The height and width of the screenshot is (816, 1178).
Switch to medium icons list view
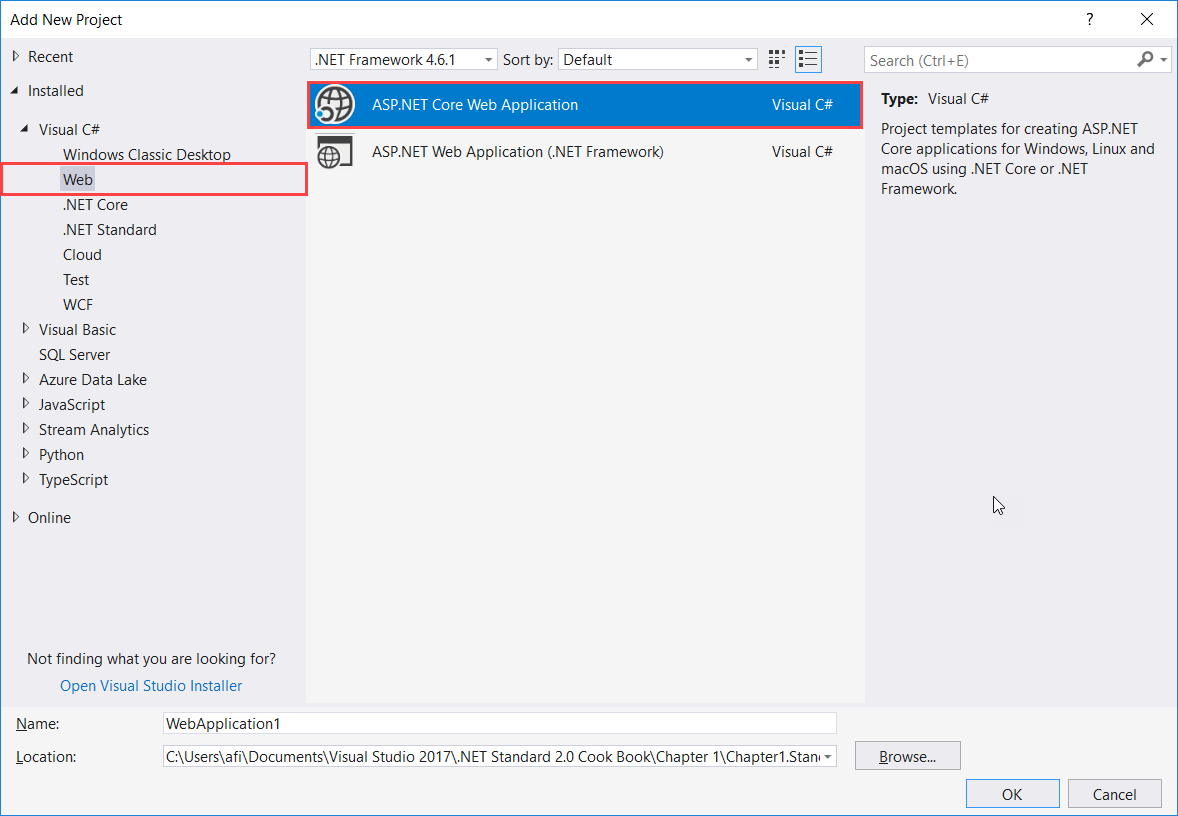click(x=808, y=59)
